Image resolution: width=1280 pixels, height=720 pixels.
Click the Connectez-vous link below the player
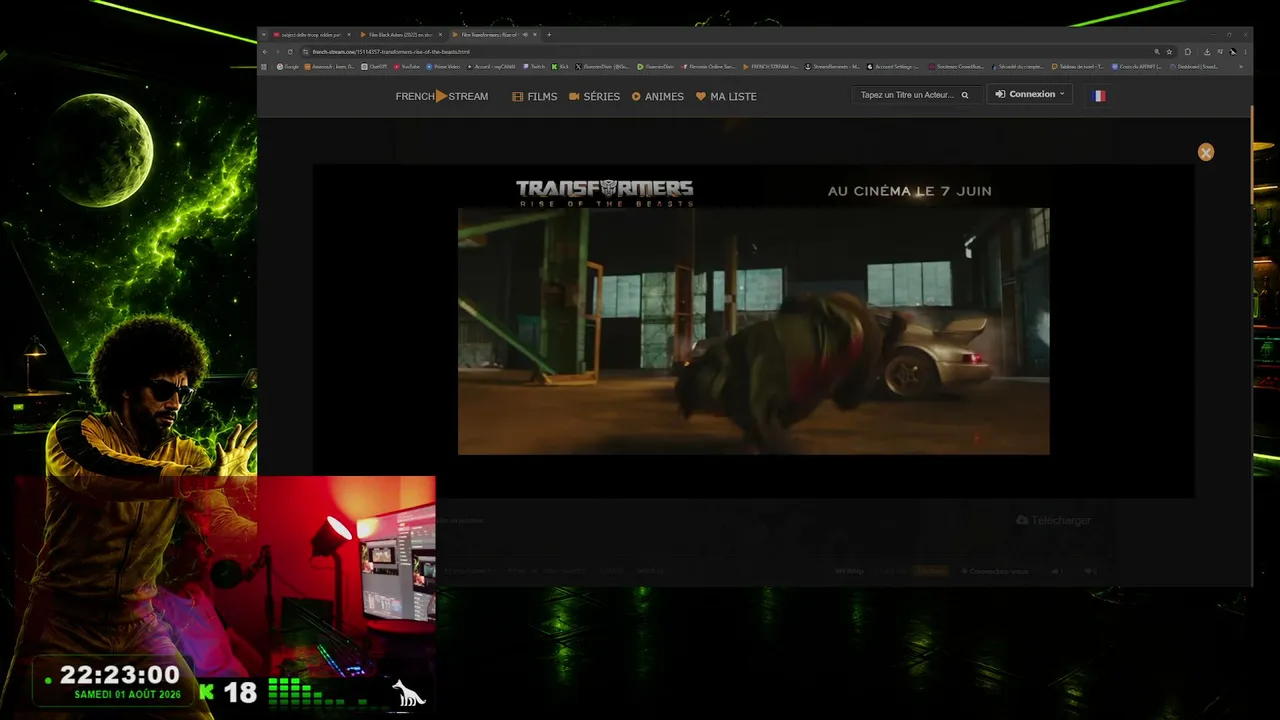pos(995,571)
